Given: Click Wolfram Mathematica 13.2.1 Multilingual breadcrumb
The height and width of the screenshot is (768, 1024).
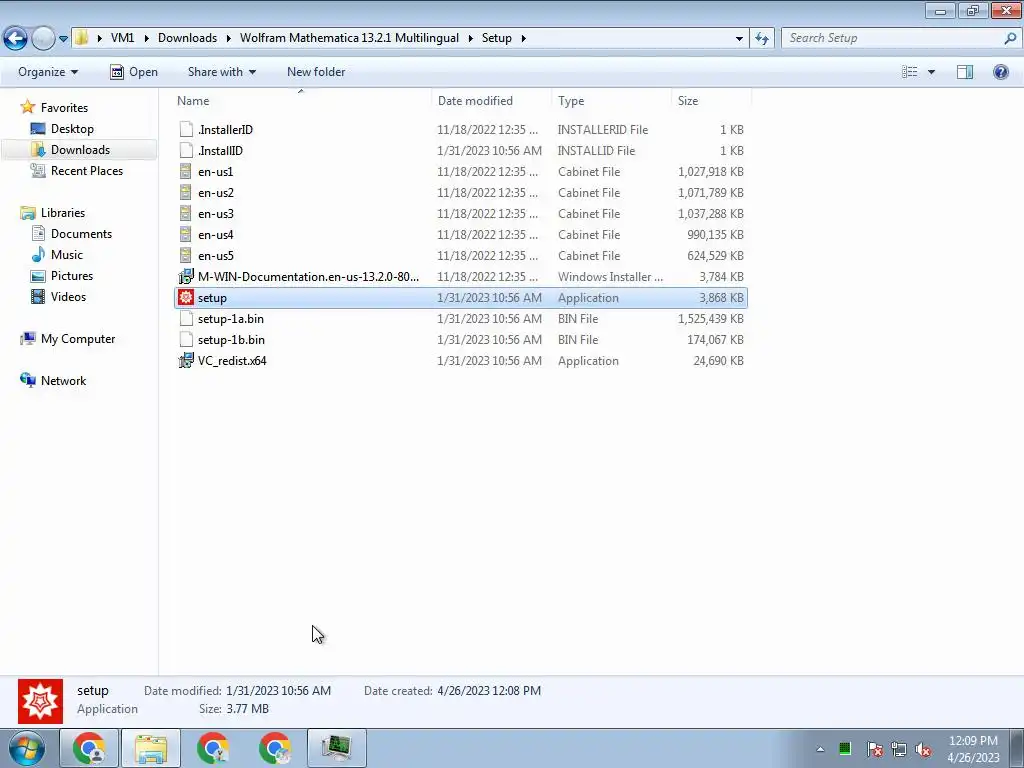Looking at the screenshot, I should tap(349, 38).
